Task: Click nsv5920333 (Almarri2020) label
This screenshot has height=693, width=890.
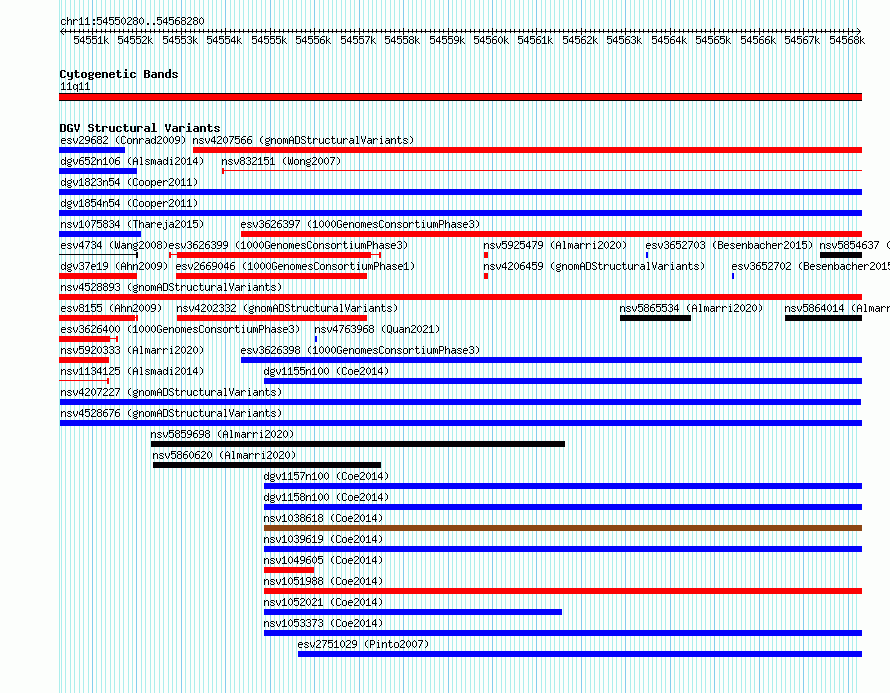Action: pyautogui.click(x=132, y=350)
